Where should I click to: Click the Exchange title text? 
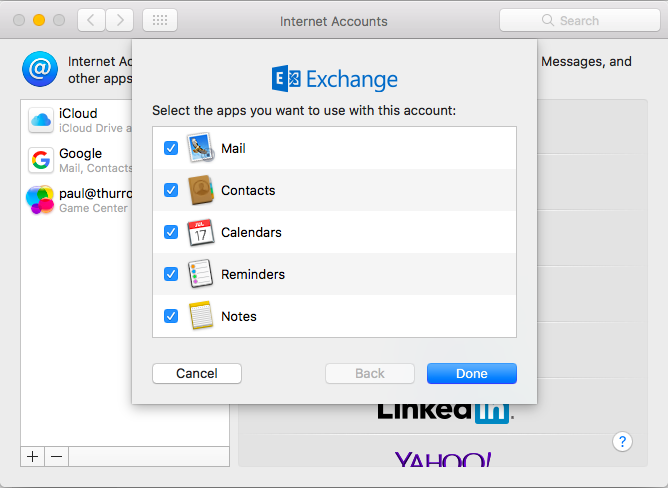pyautogui.click(x=352, y=80)
